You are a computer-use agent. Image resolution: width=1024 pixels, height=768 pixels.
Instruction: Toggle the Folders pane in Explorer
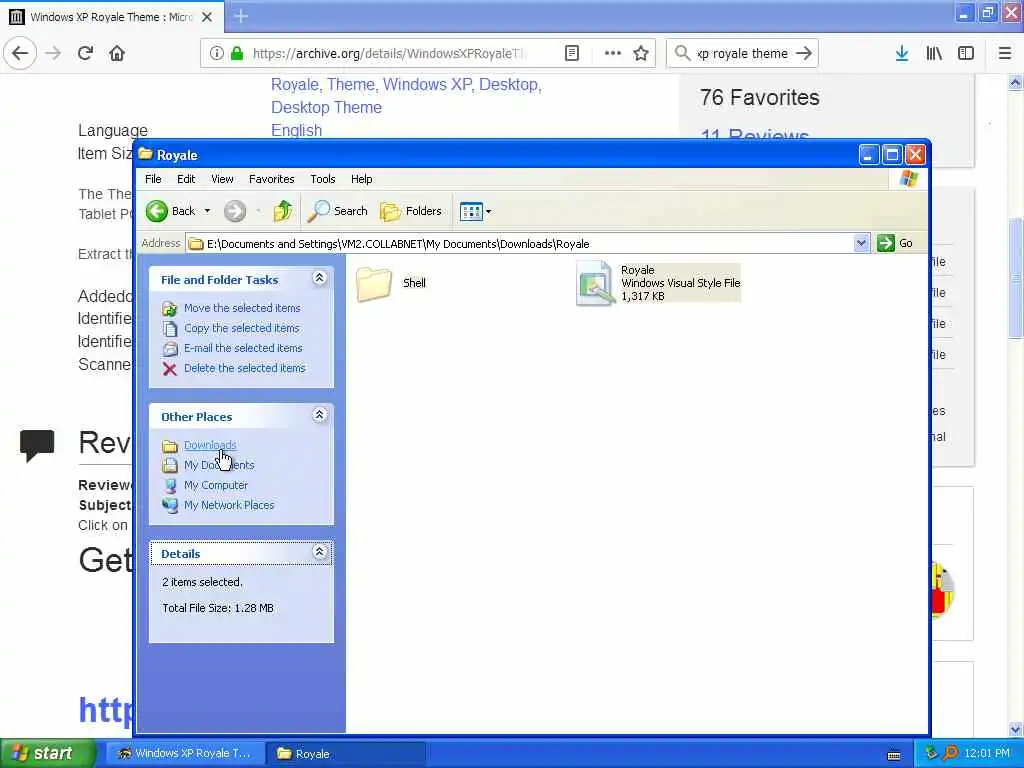click(411, 211)
